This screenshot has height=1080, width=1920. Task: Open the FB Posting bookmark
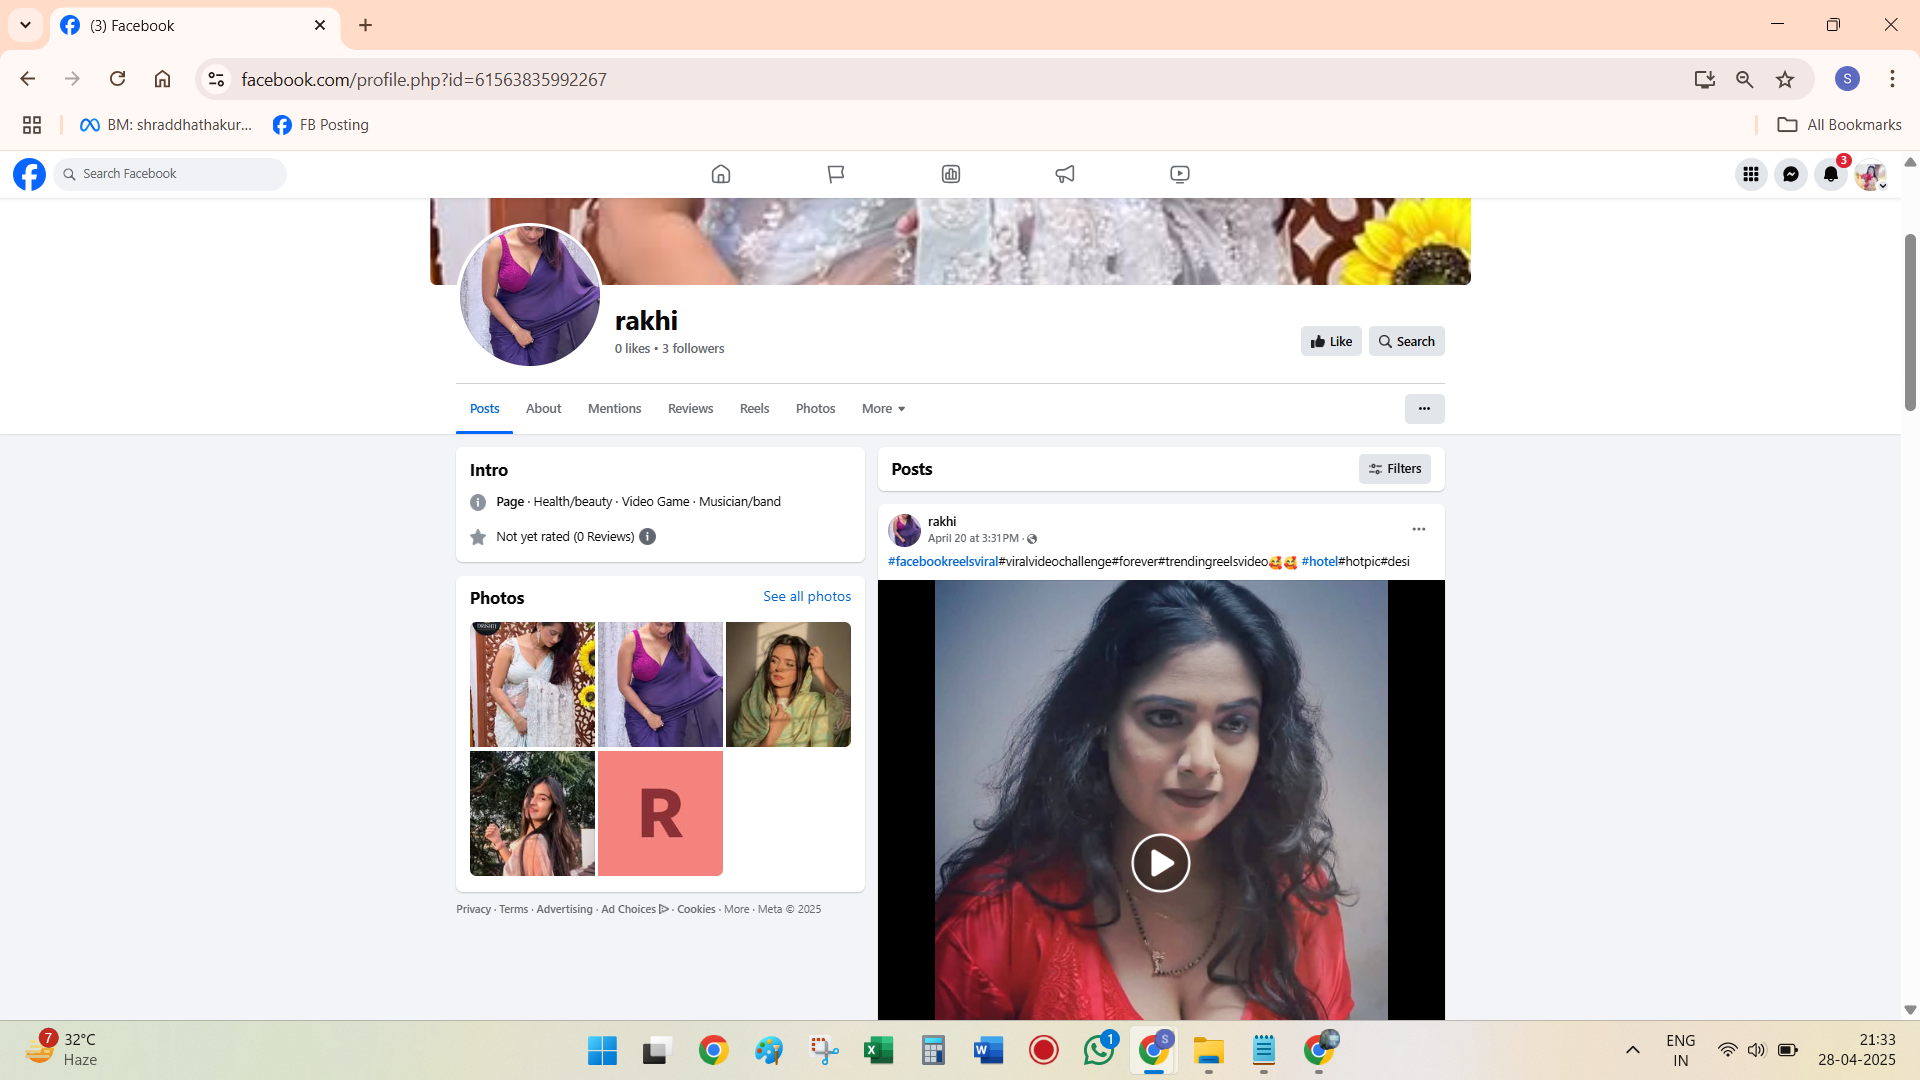[321, 125]
